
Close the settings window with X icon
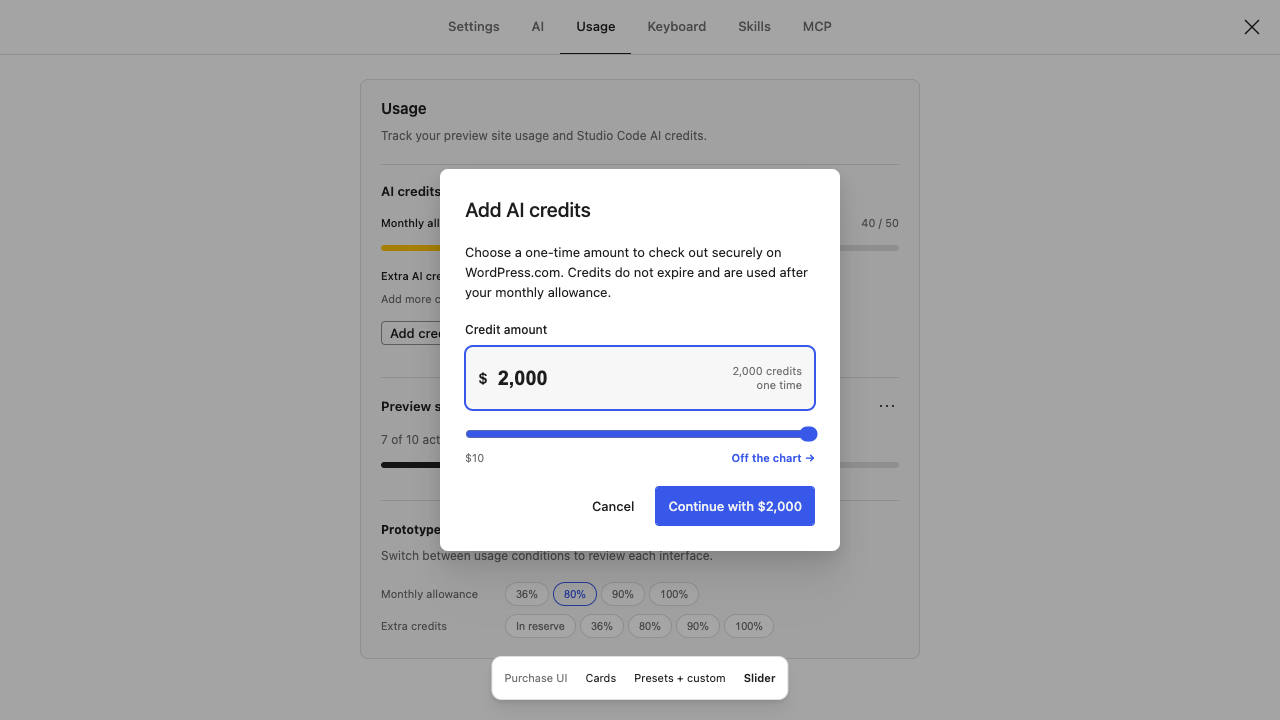[x=1251, y=27]
